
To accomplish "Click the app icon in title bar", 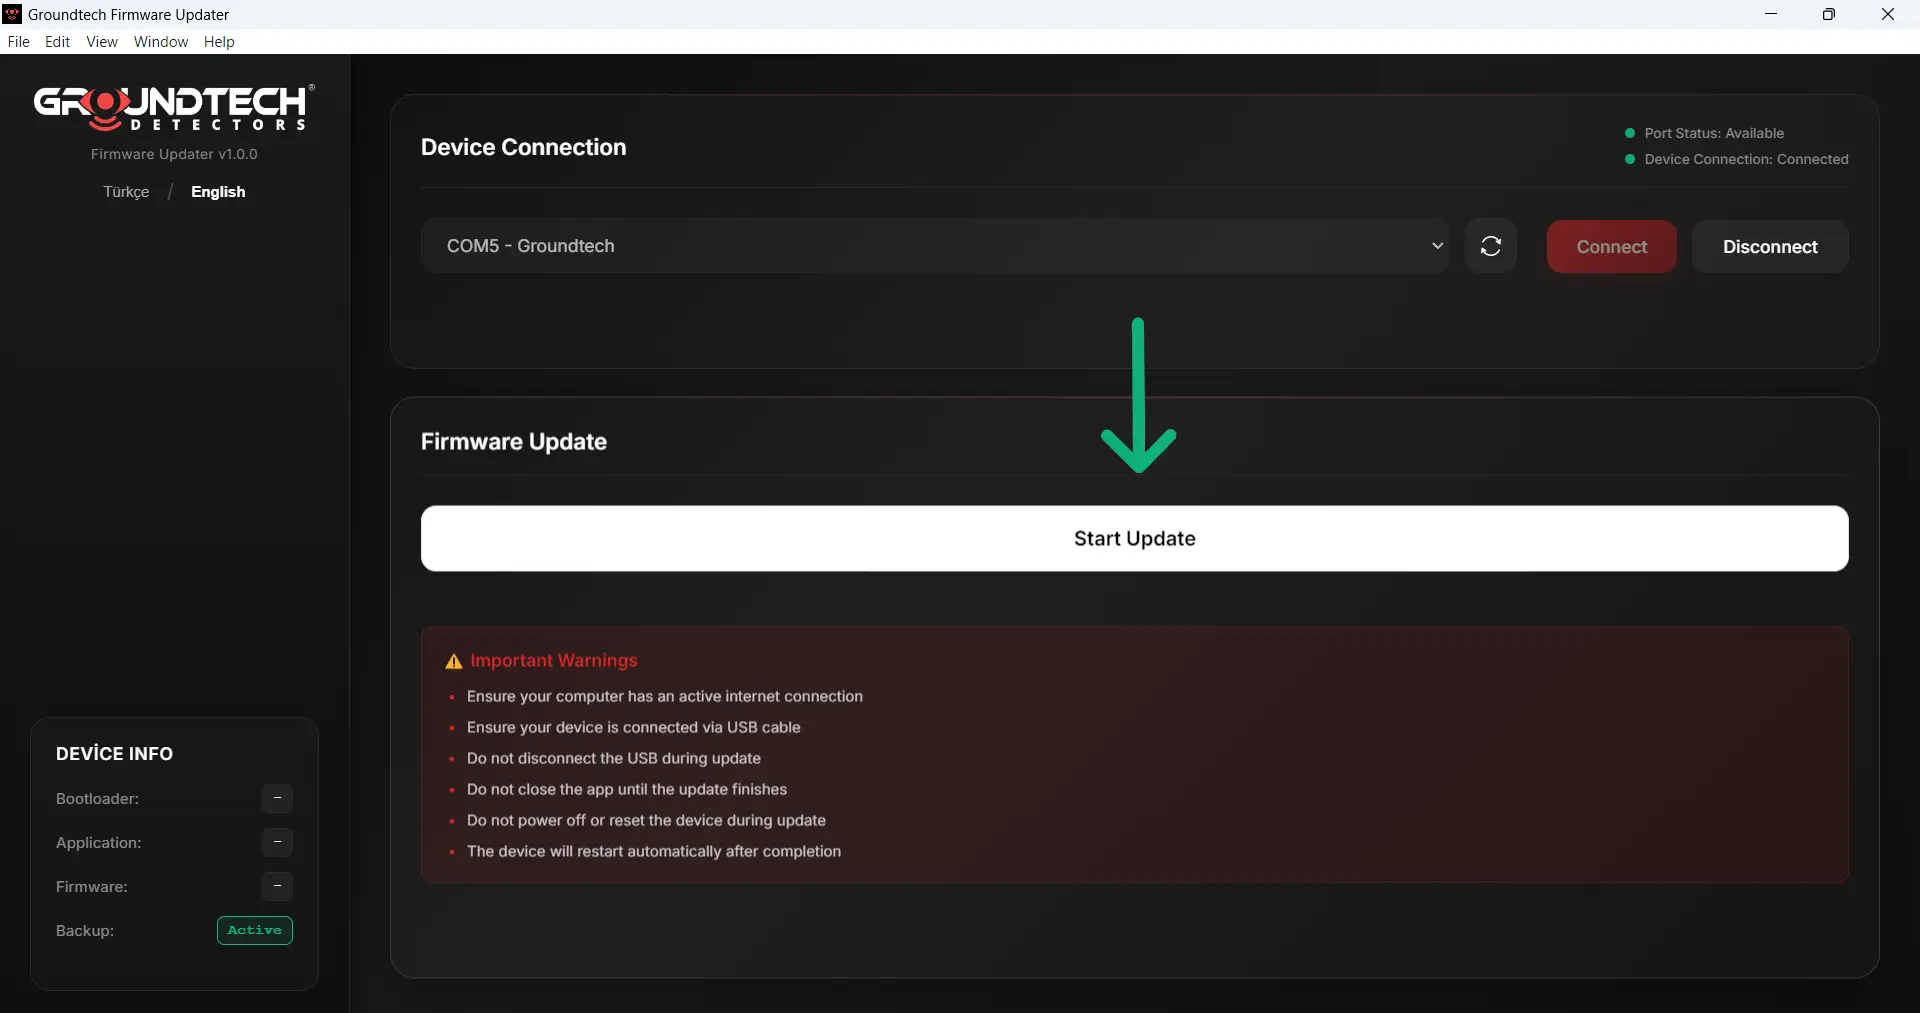I will [x=12, y=14].
